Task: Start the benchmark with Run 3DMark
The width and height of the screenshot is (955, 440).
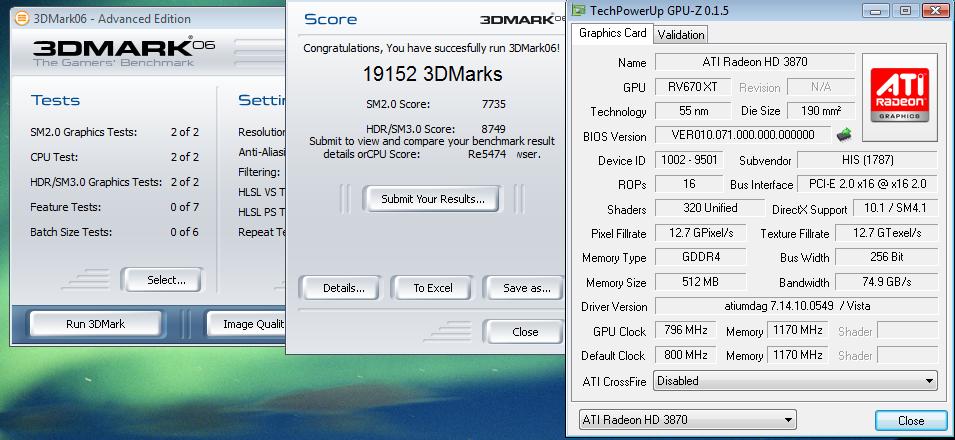Action: tap(96, 324)
